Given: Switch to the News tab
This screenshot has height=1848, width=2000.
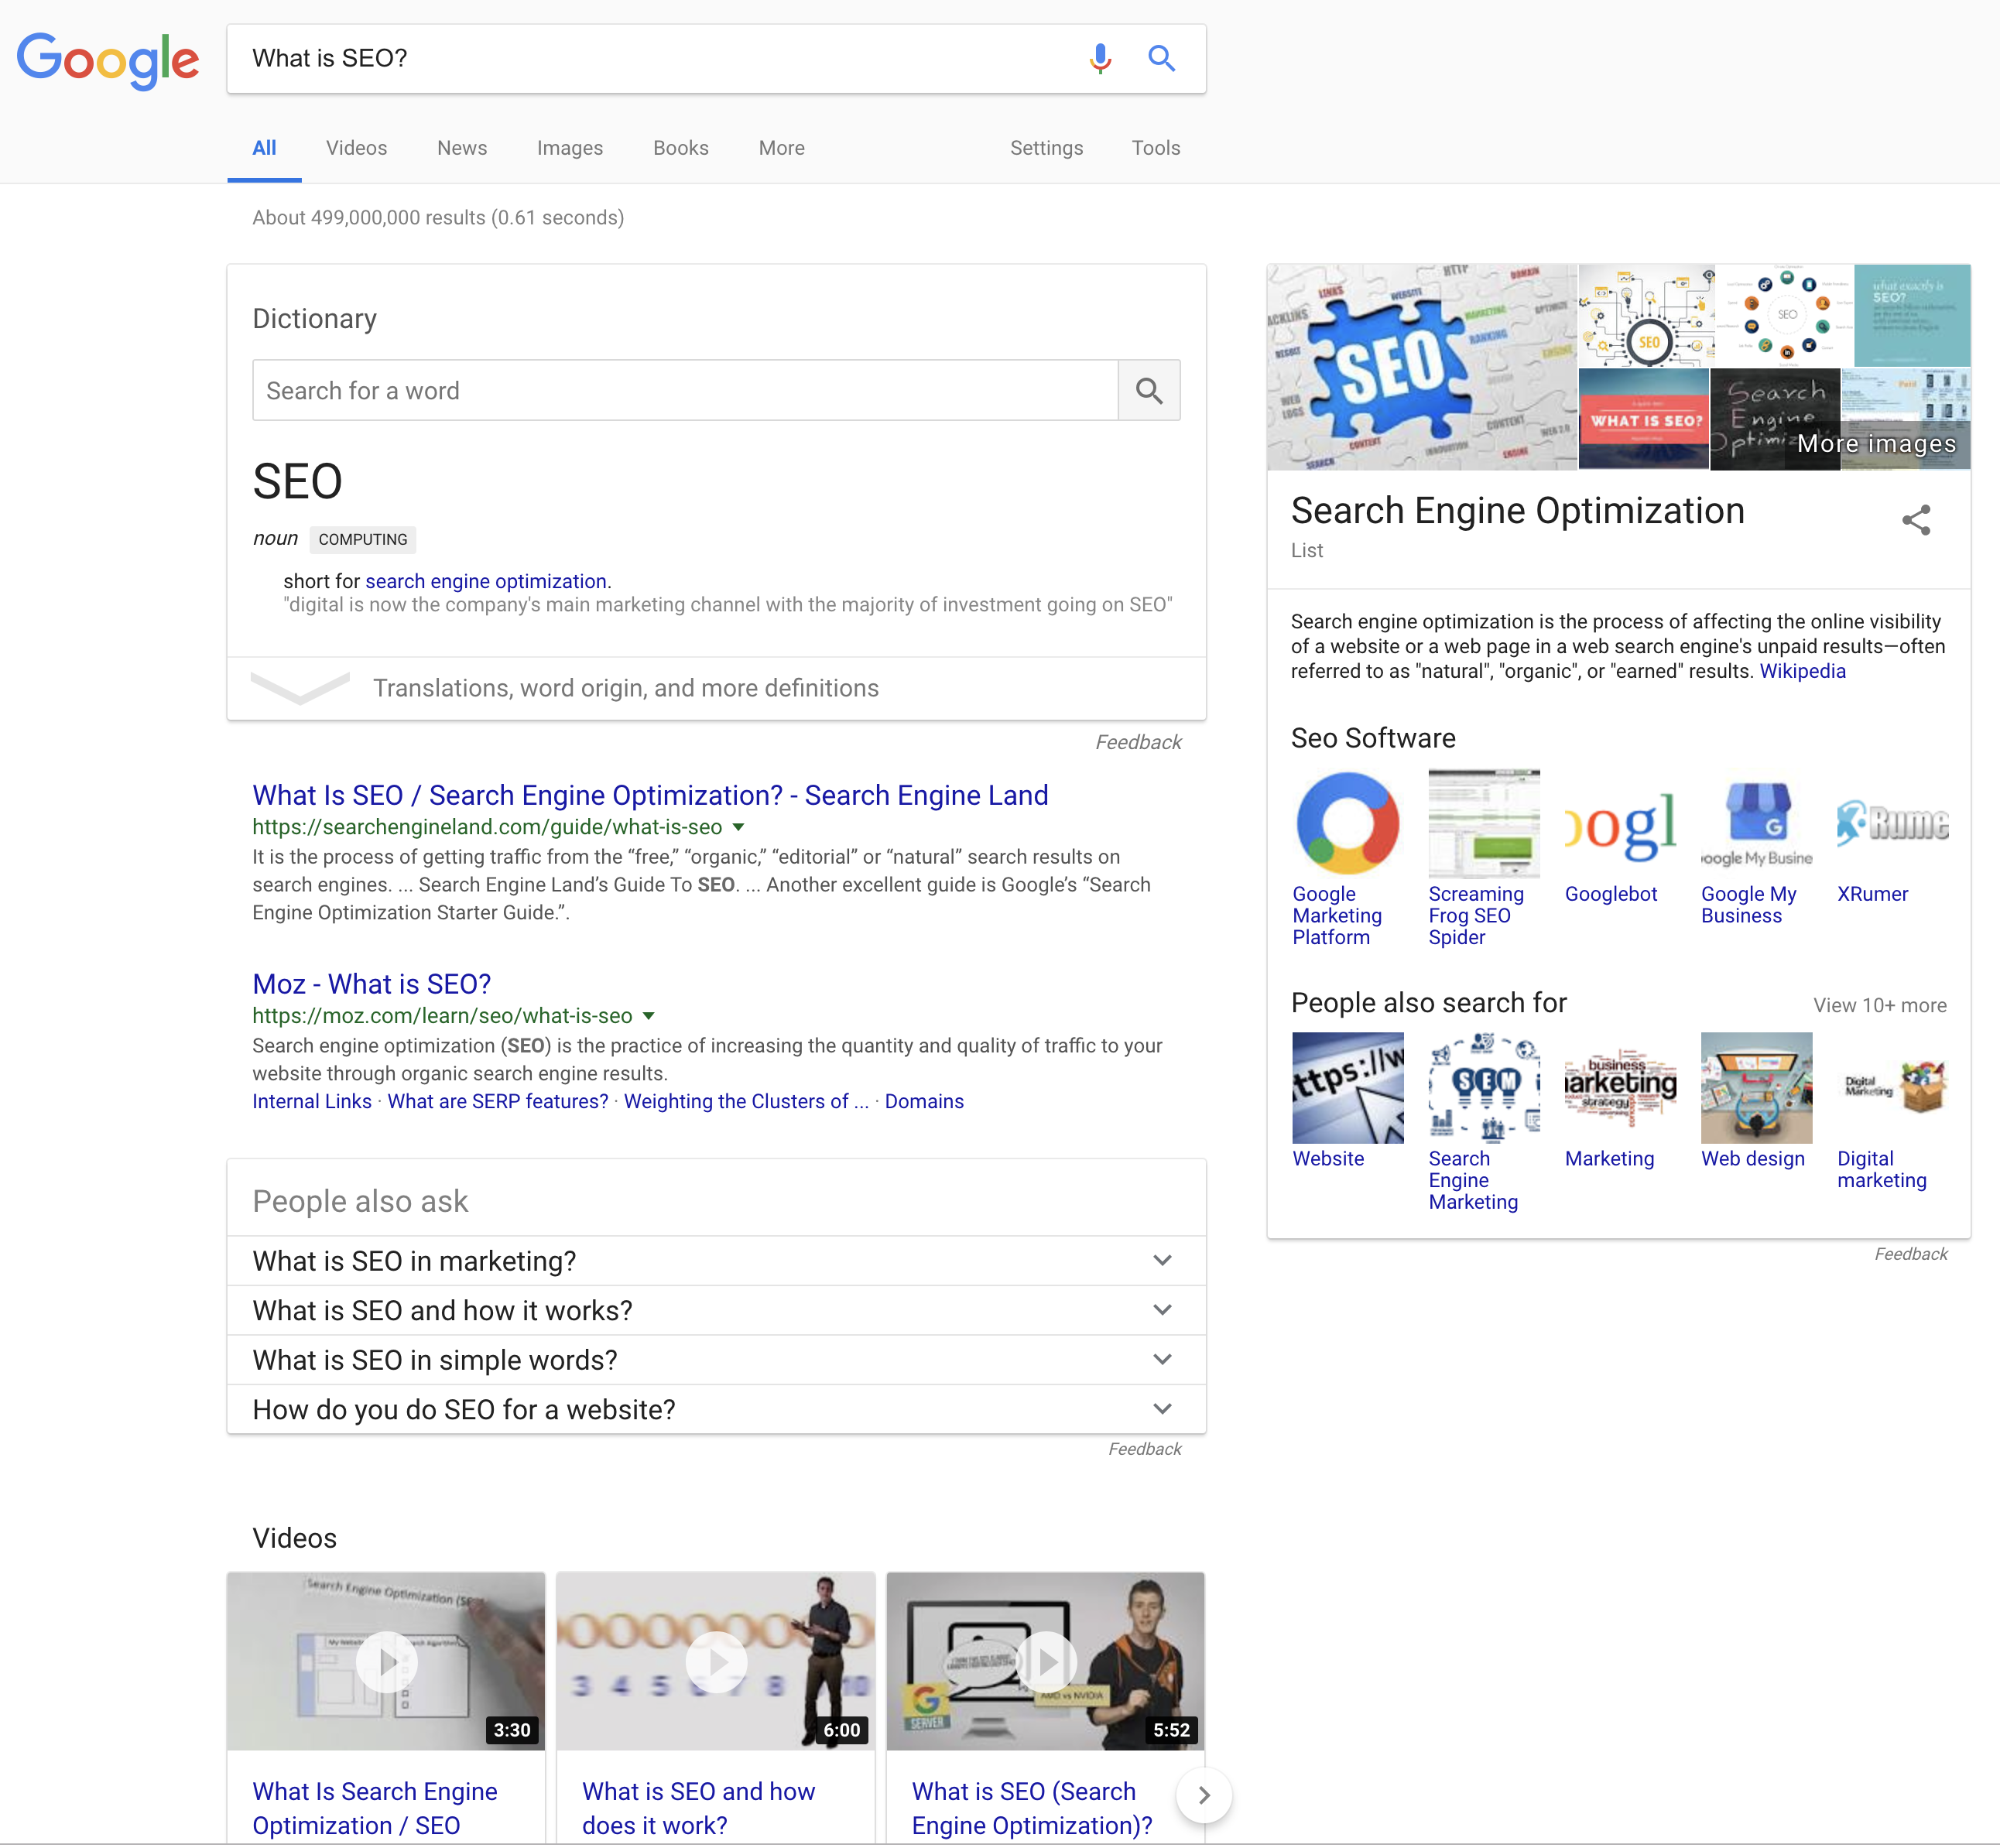Looking at the screenshot, I should [462, 148].
